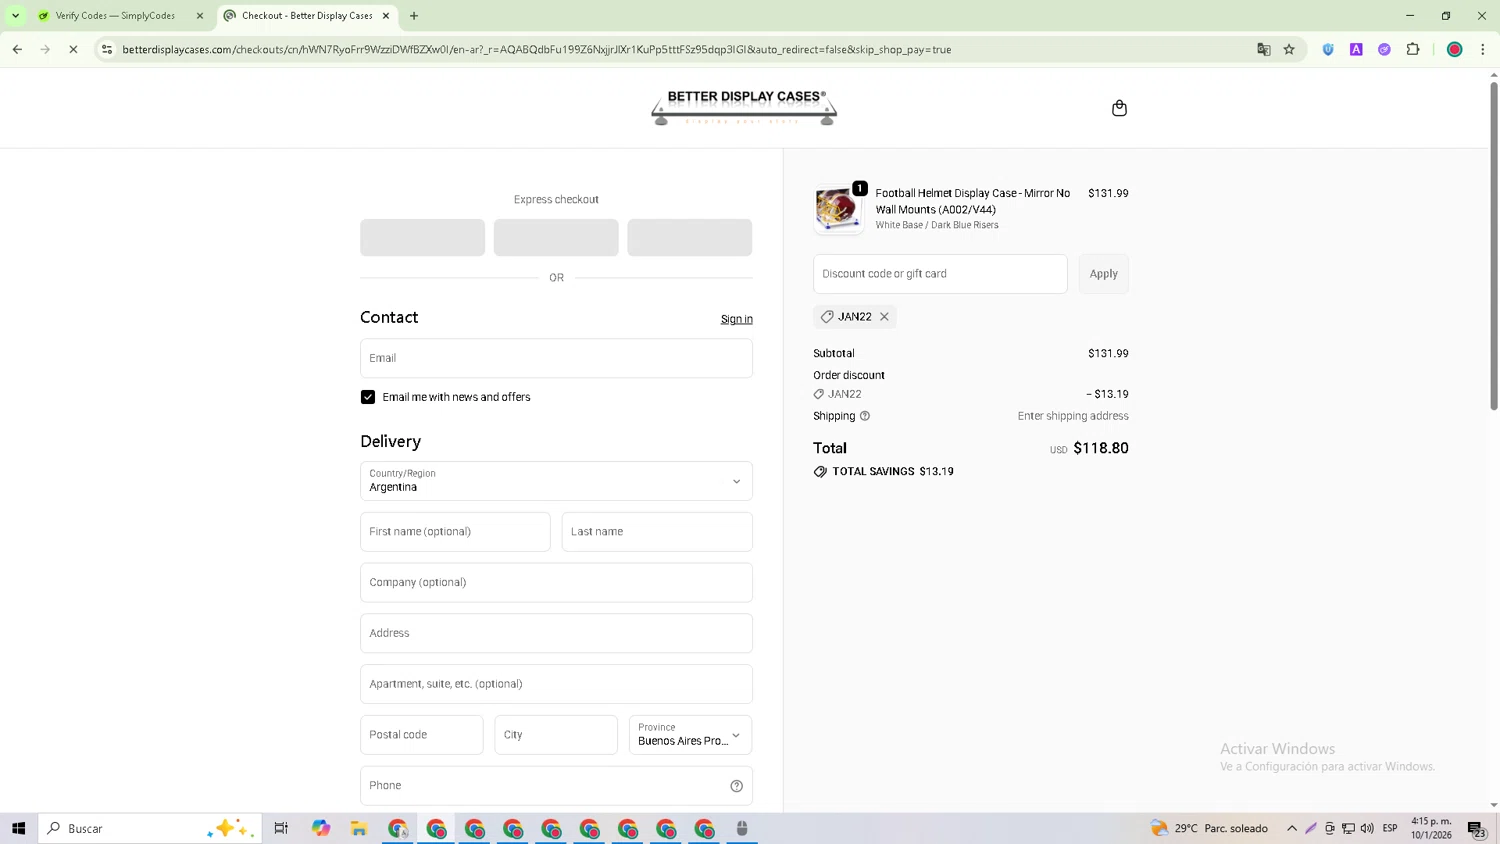The image size is (1500, 844).
Task: Click the middle express checkout placeholder button
Action: 556,238
